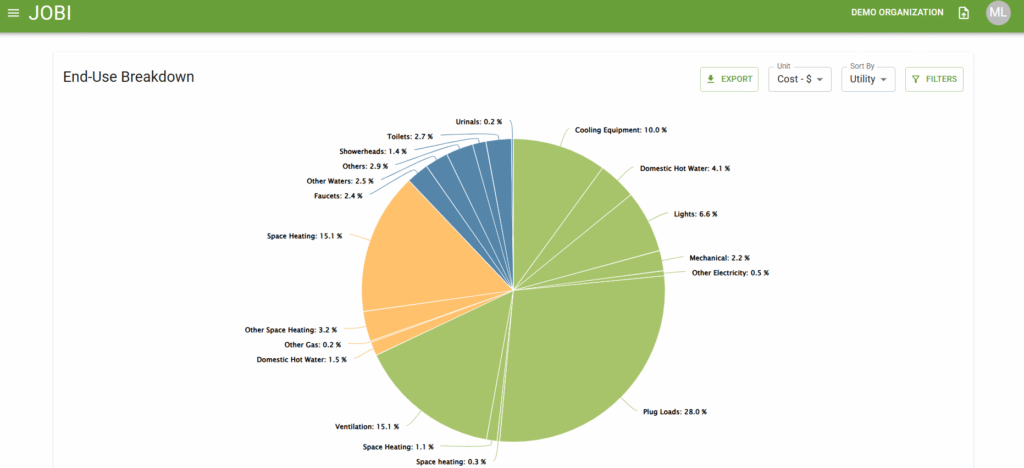This screenshot has width=1024, height=468.
Task: Click the add document icon in header
Action: click(x=964, y=13)
